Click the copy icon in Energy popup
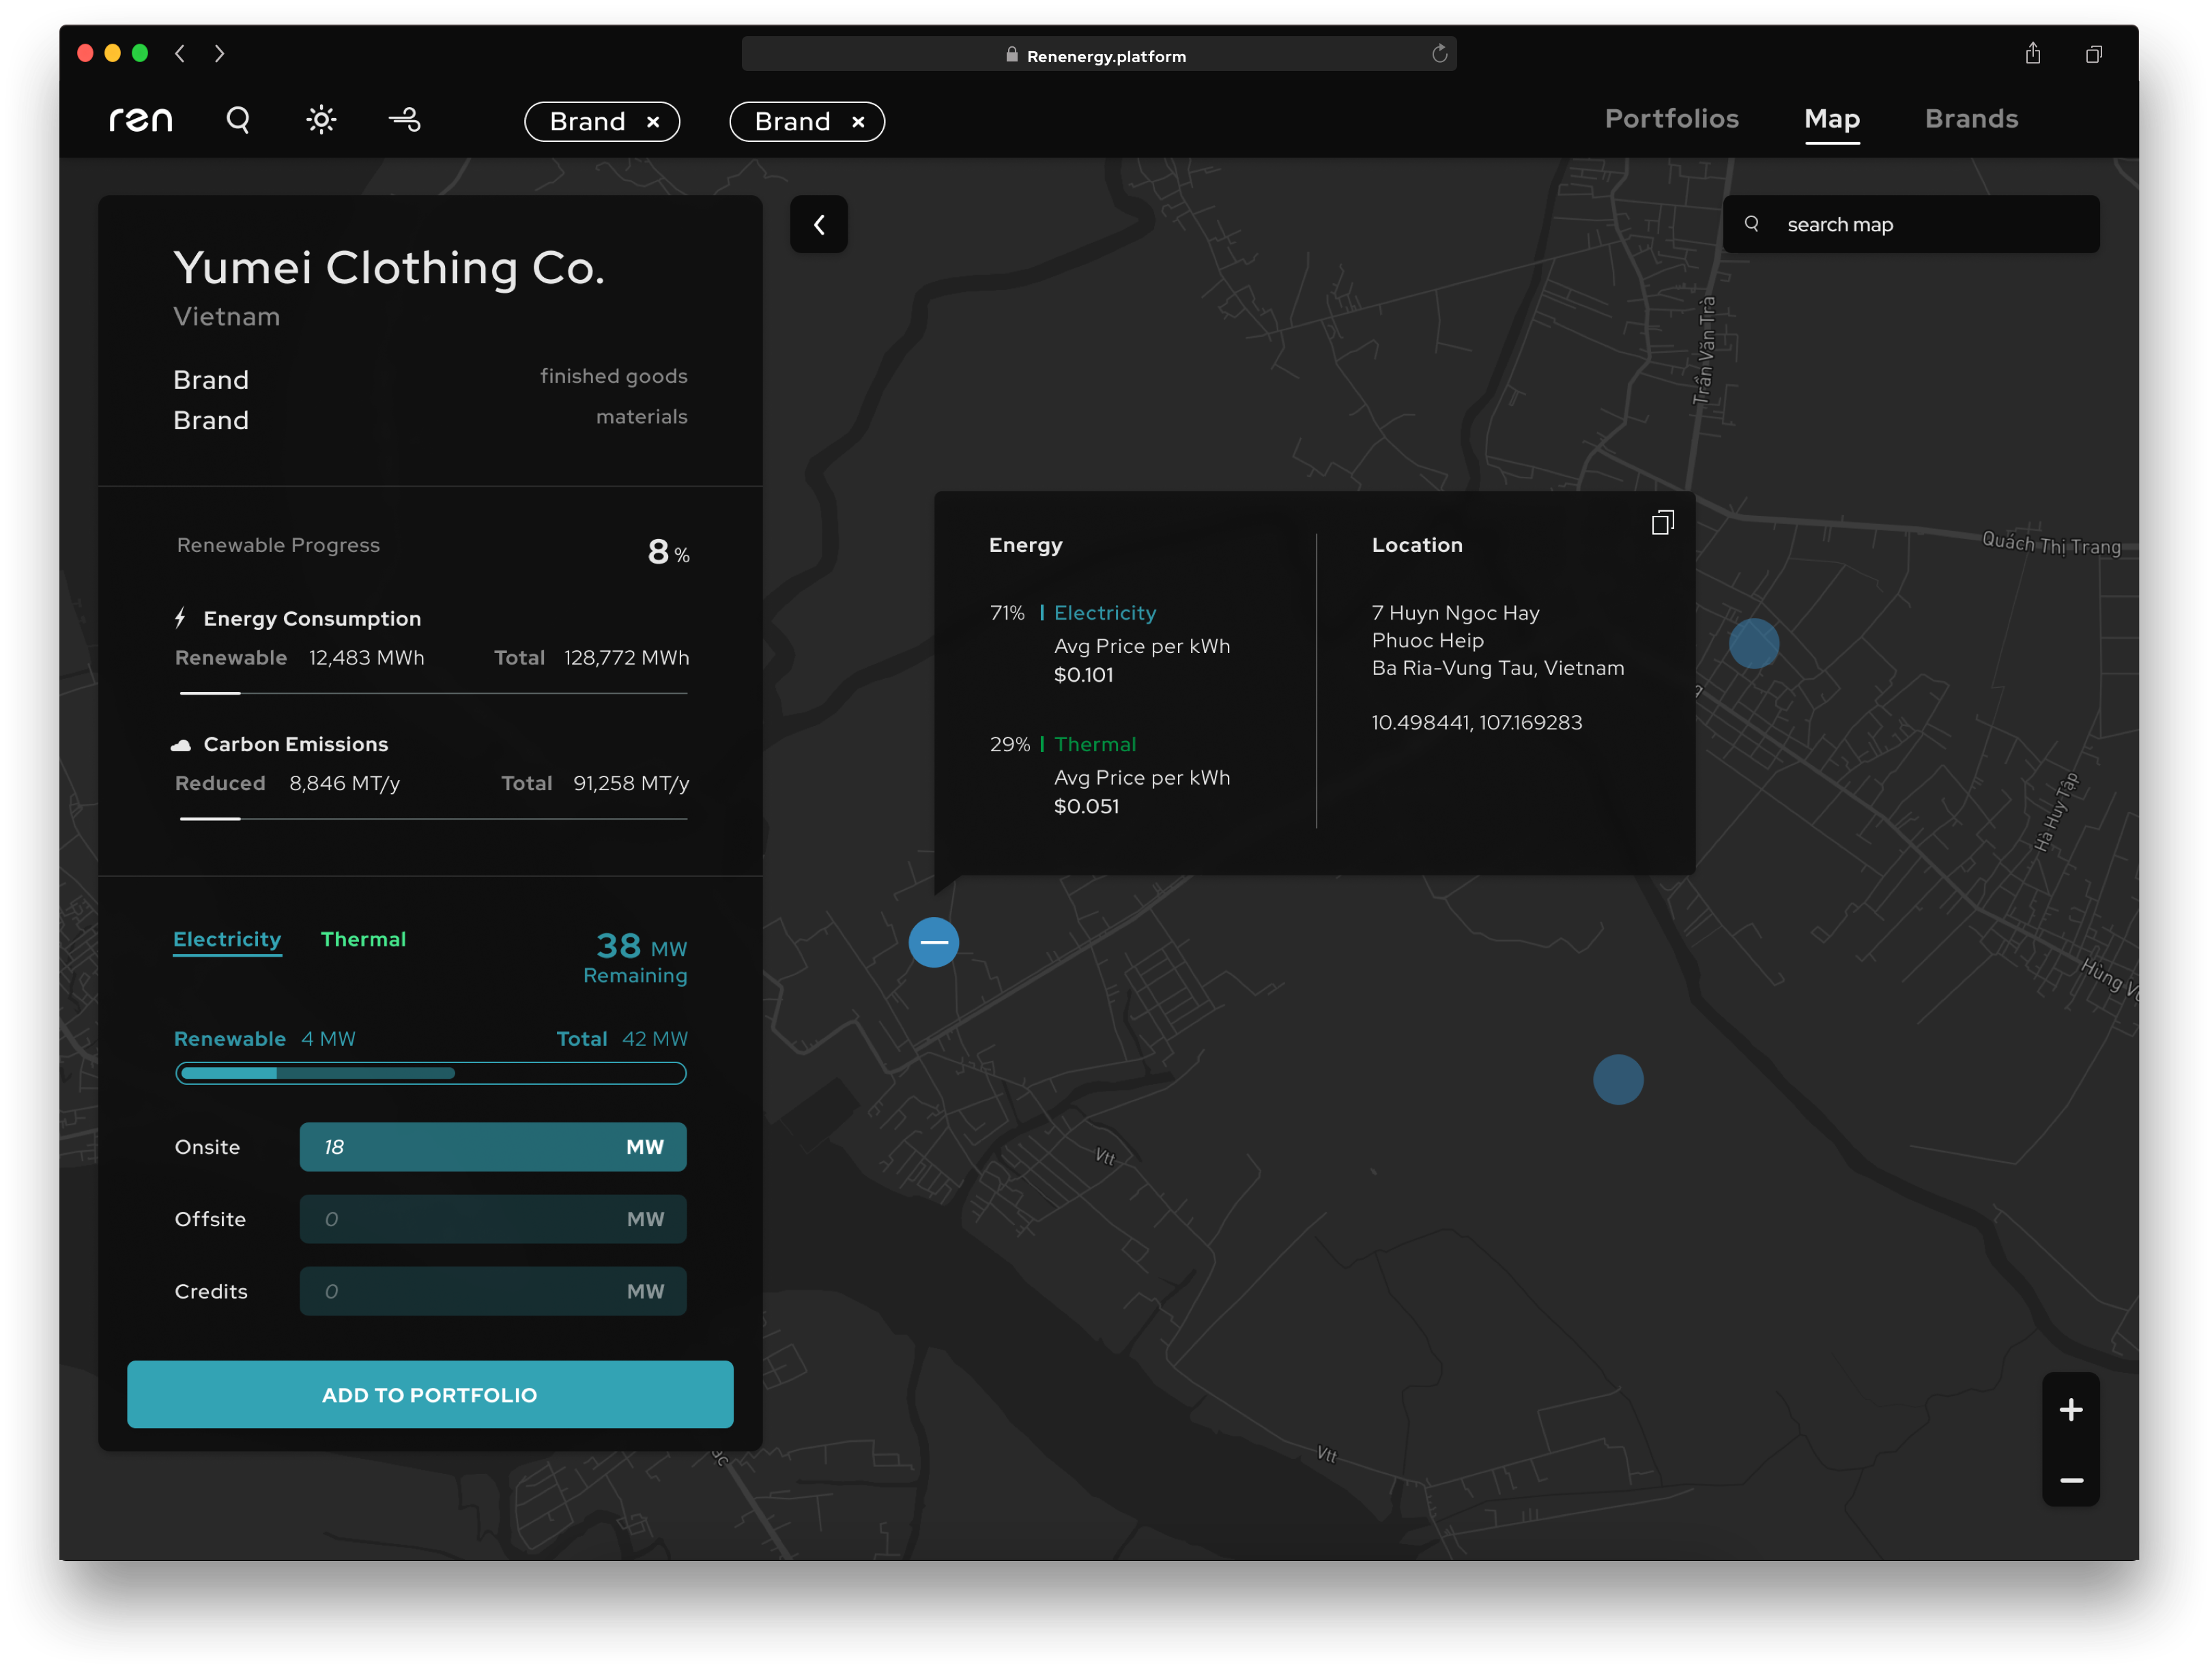This screenshot has height=1669, width=2212. pyautogui.click(x=1662, y=523)
